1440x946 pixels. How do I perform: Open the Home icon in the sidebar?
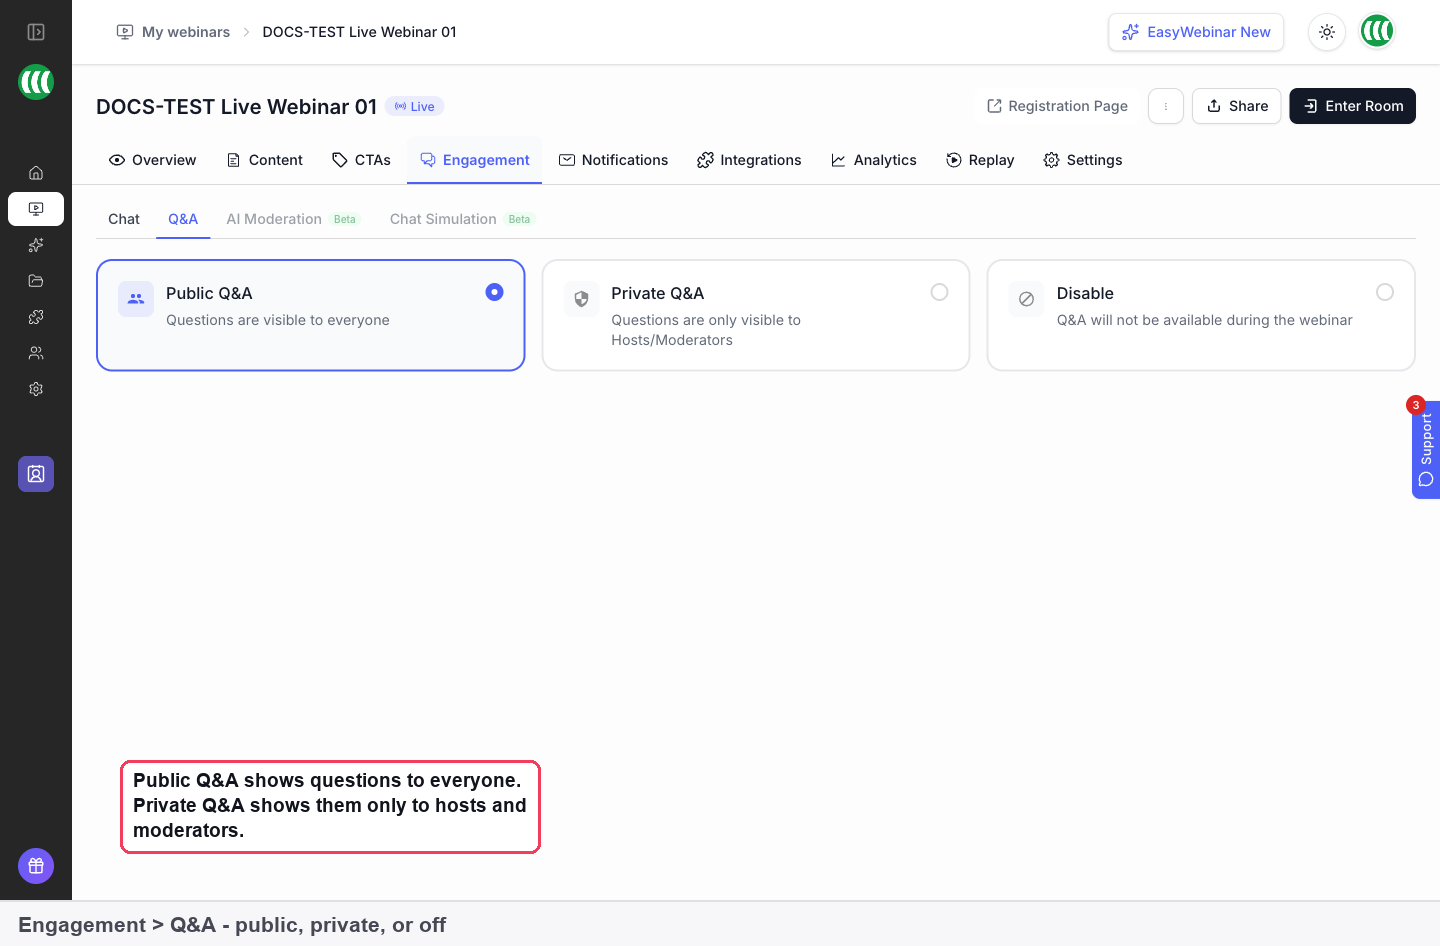click(36, 173)
